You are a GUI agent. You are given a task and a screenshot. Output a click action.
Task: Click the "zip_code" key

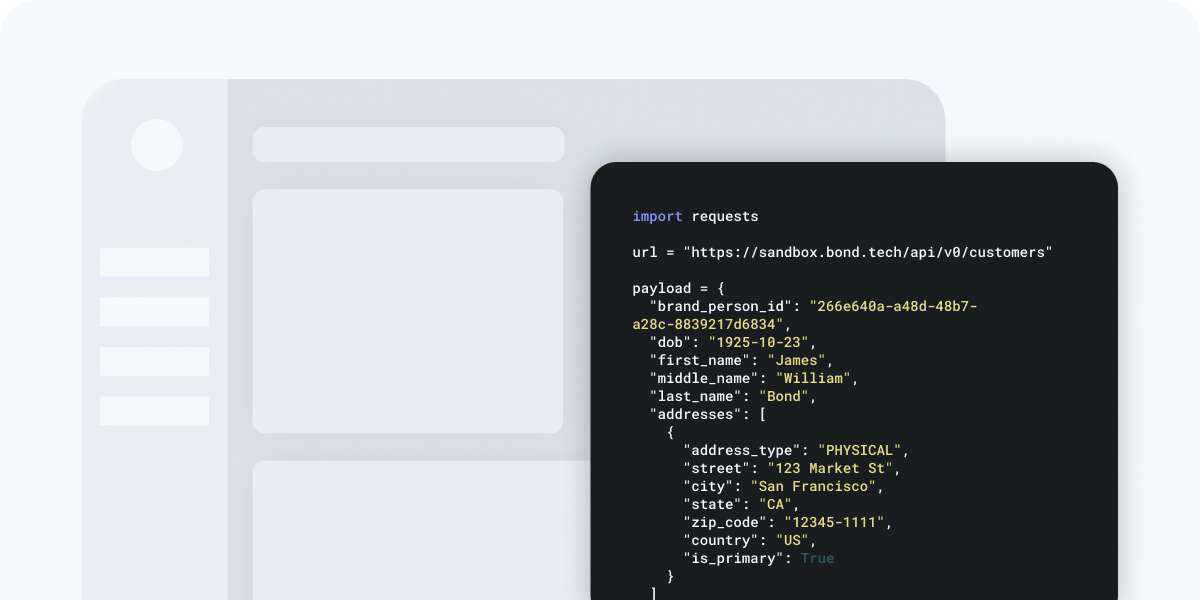725,522
